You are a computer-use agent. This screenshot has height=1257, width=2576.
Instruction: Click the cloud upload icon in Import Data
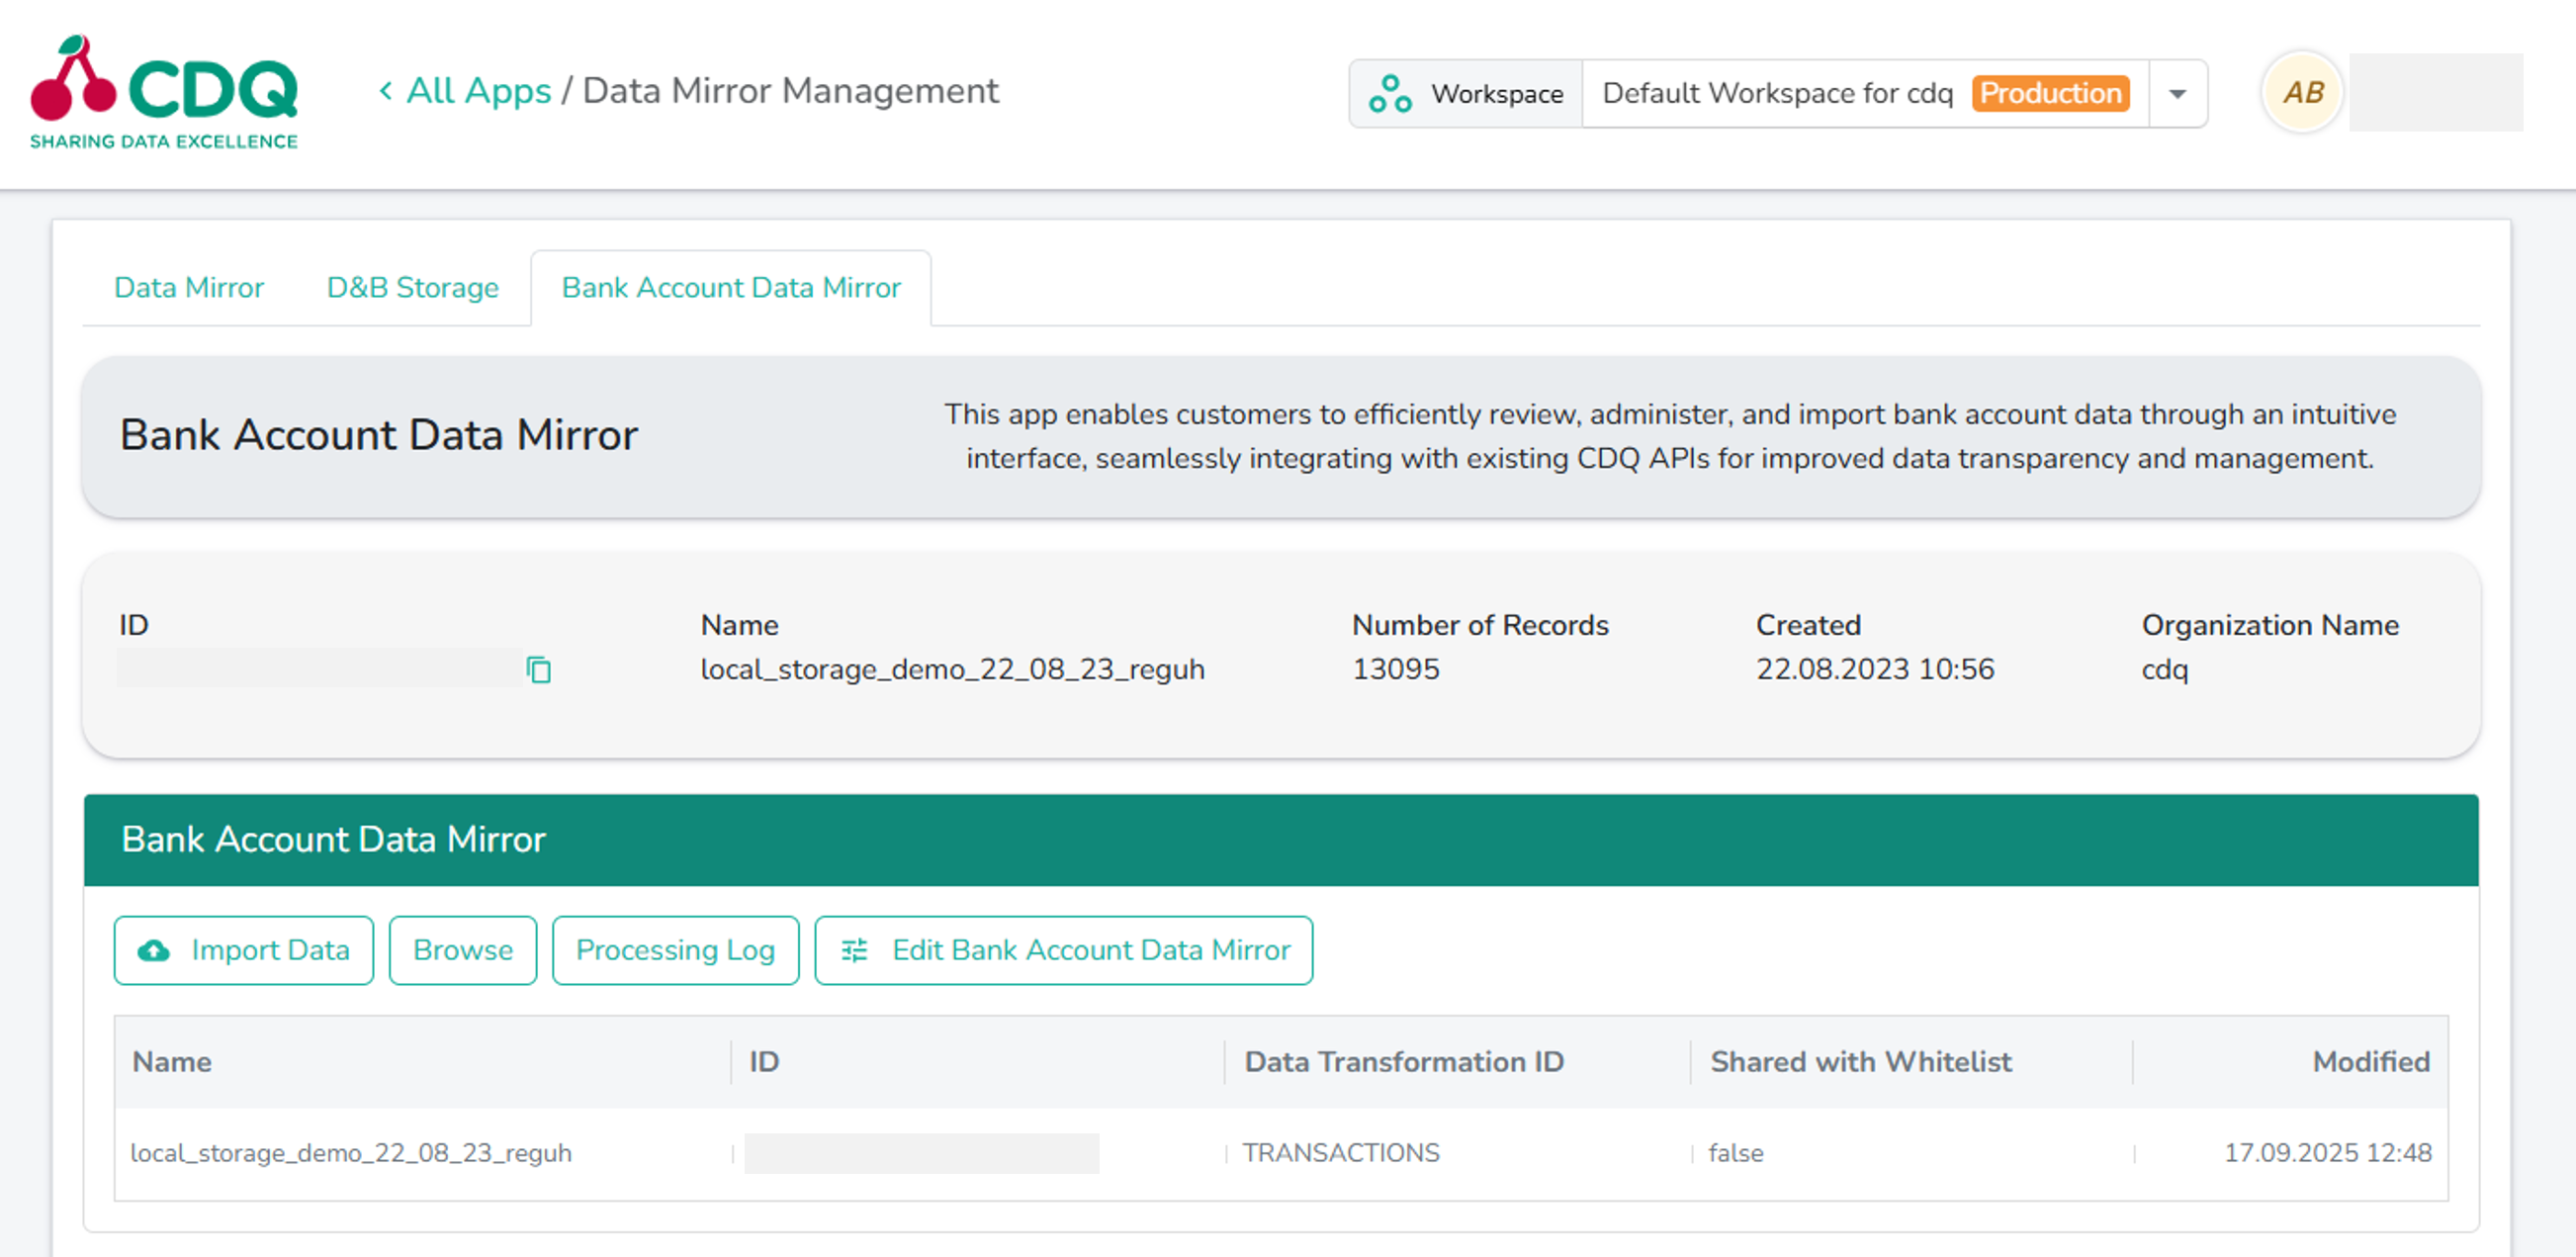point(154,950)
